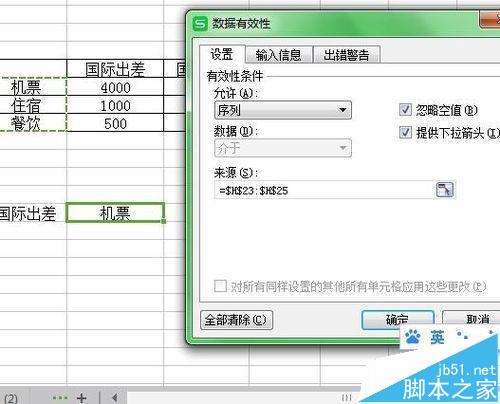Toggle the 英 input language indicator
The image size is (500, 404).
click(x=437, y=337)
